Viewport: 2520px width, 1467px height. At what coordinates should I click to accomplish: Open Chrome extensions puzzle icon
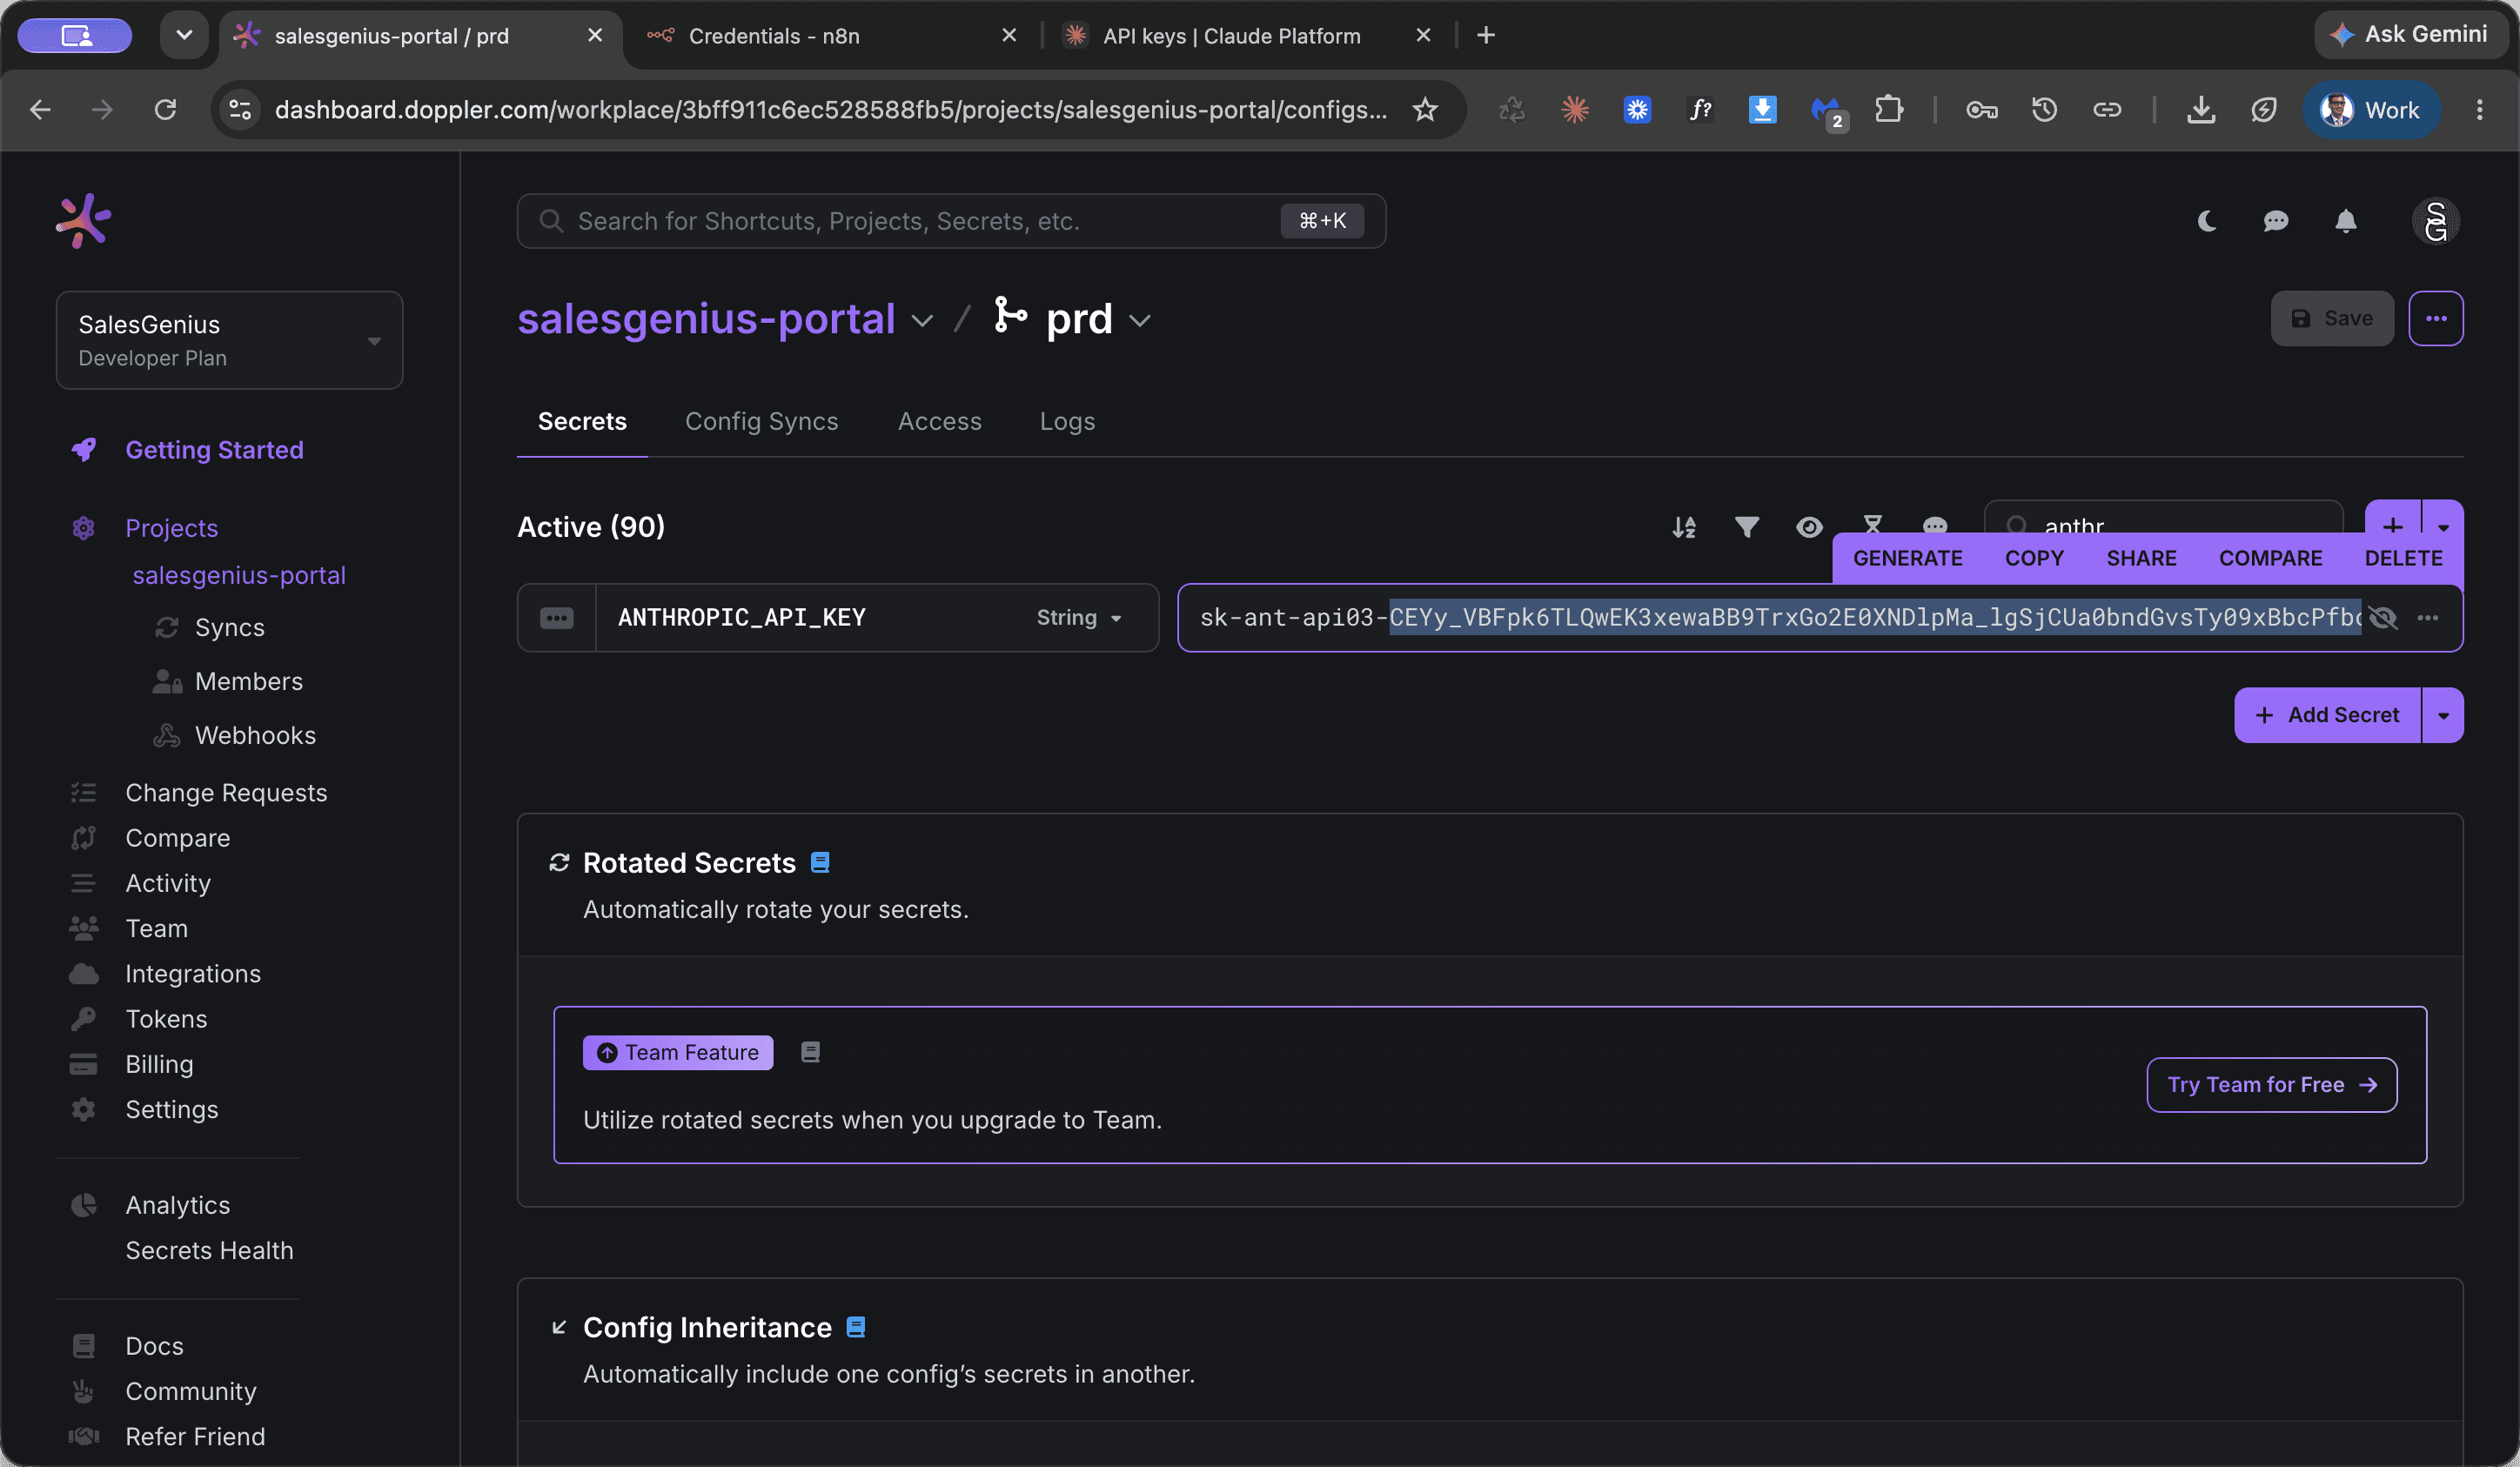pos(1888,110)
